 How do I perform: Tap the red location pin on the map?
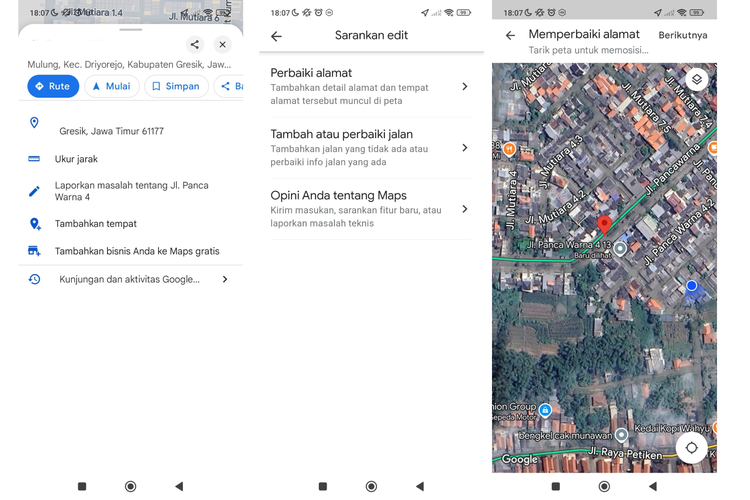604,225
